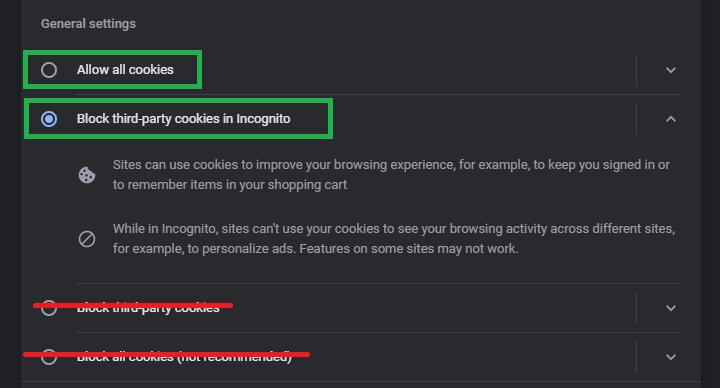Click the struck-through Block third-party cookies label
Screen dimensions: 720x388
click(148, 308)
